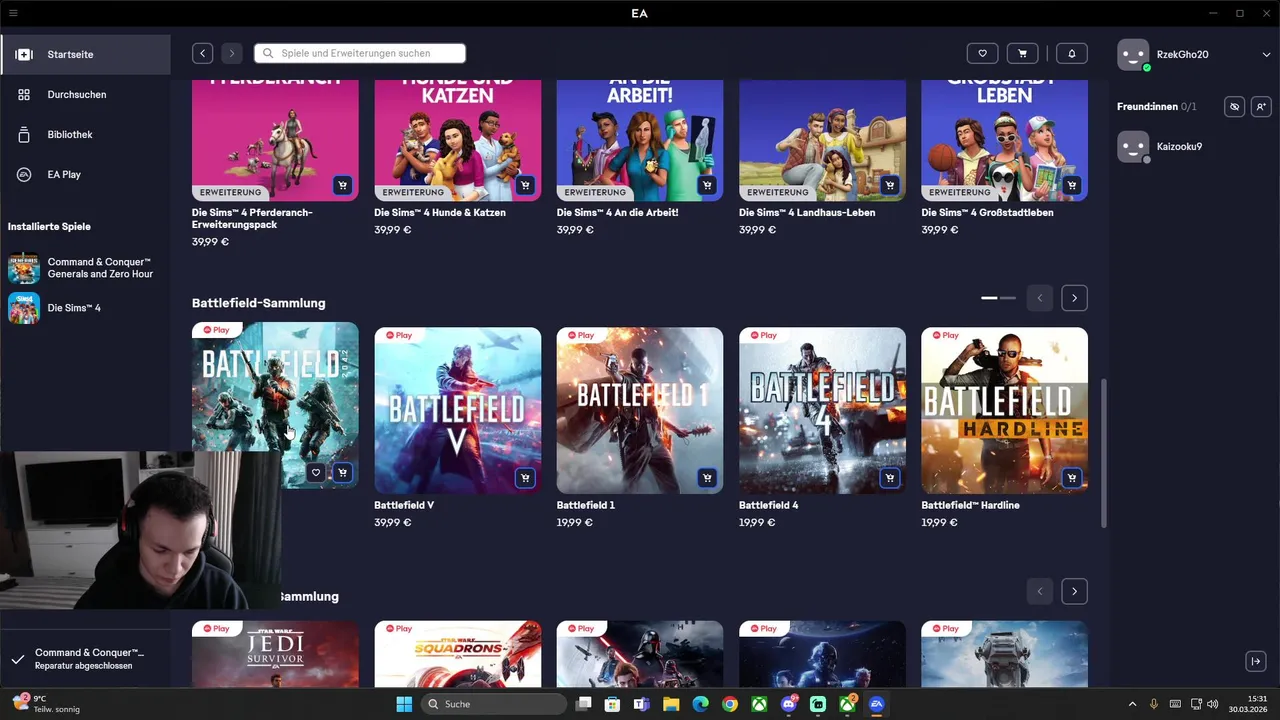Click Die Sims 4 Hunde & Katzen title
Image resolution: width=1280 pixels, height=720 pixels.
pyautogui.click(x=440, y=213)
